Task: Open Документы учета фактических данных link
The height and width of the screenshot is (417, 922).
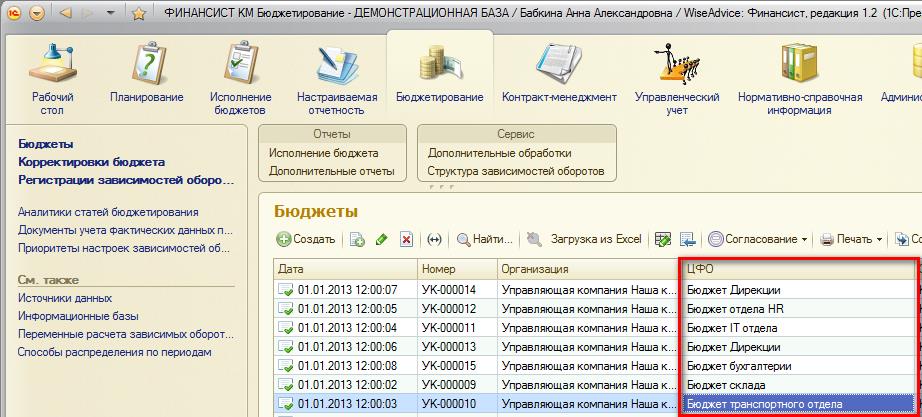Action: click(x=125, y=230)
